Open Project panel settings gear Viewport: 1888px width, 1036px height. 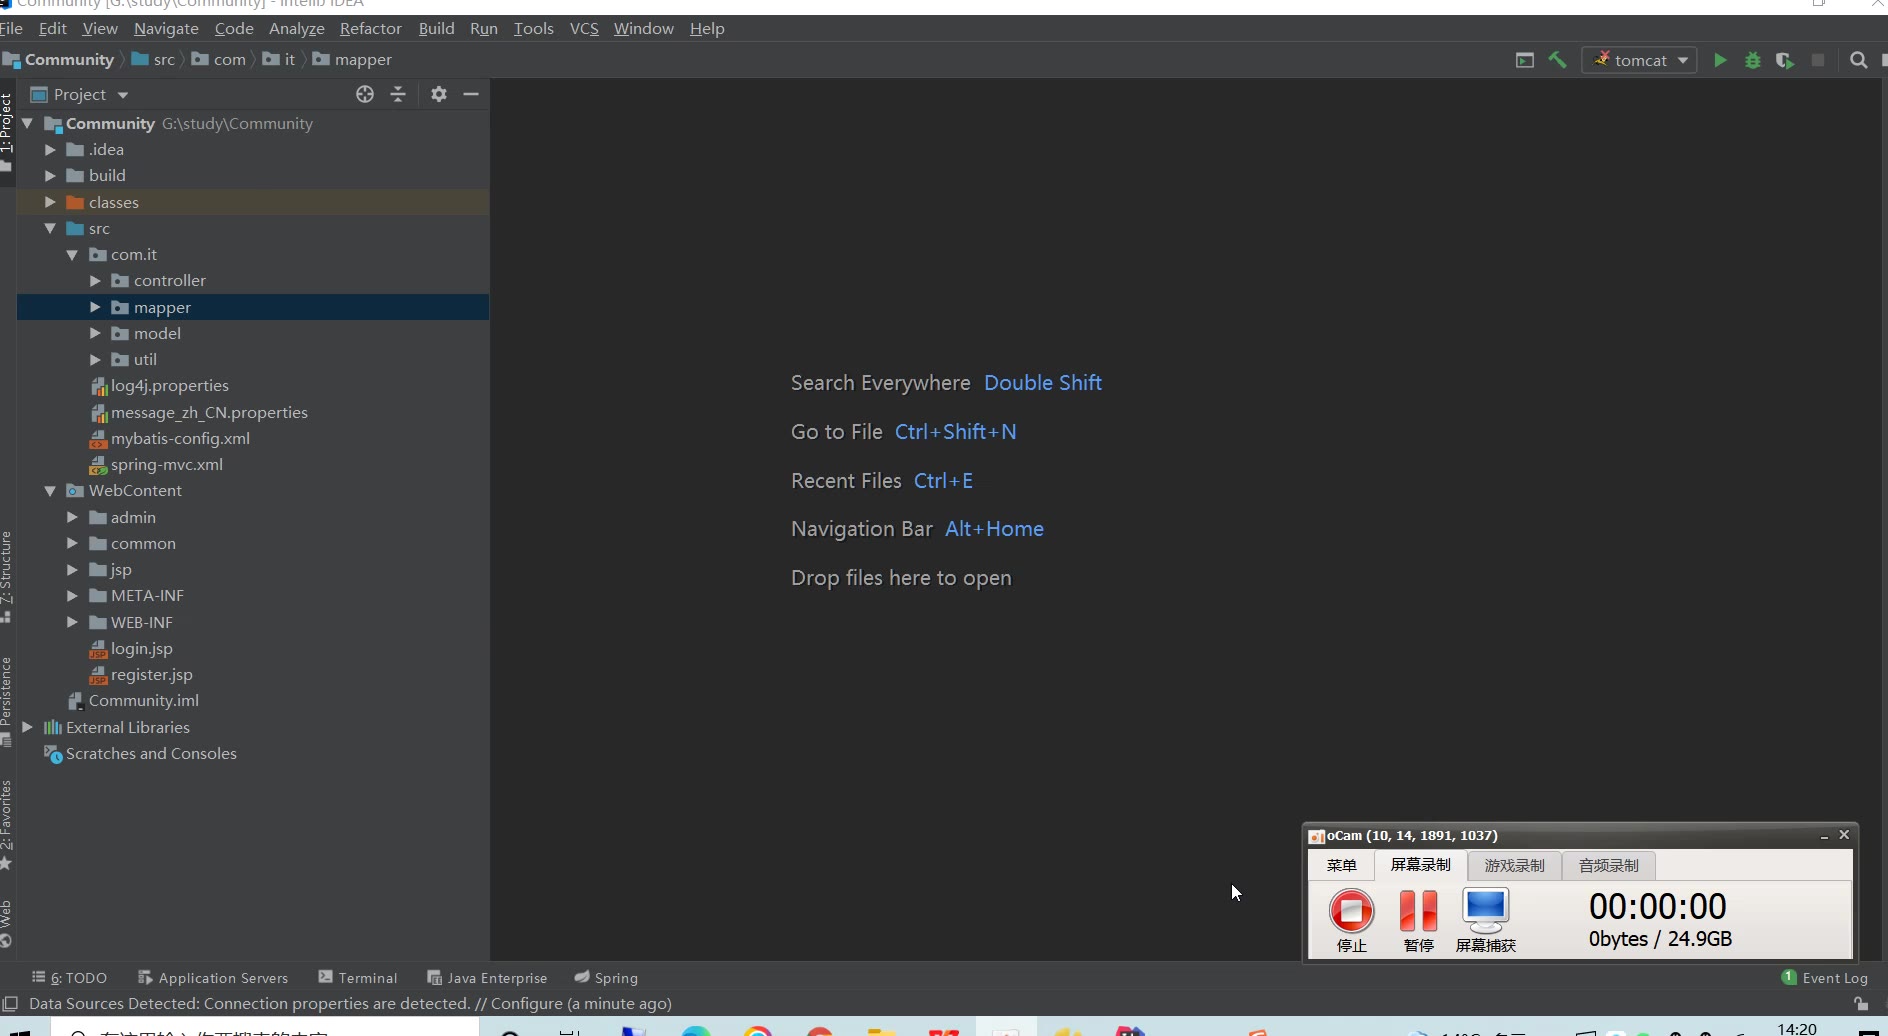click(x=438, y=94)
